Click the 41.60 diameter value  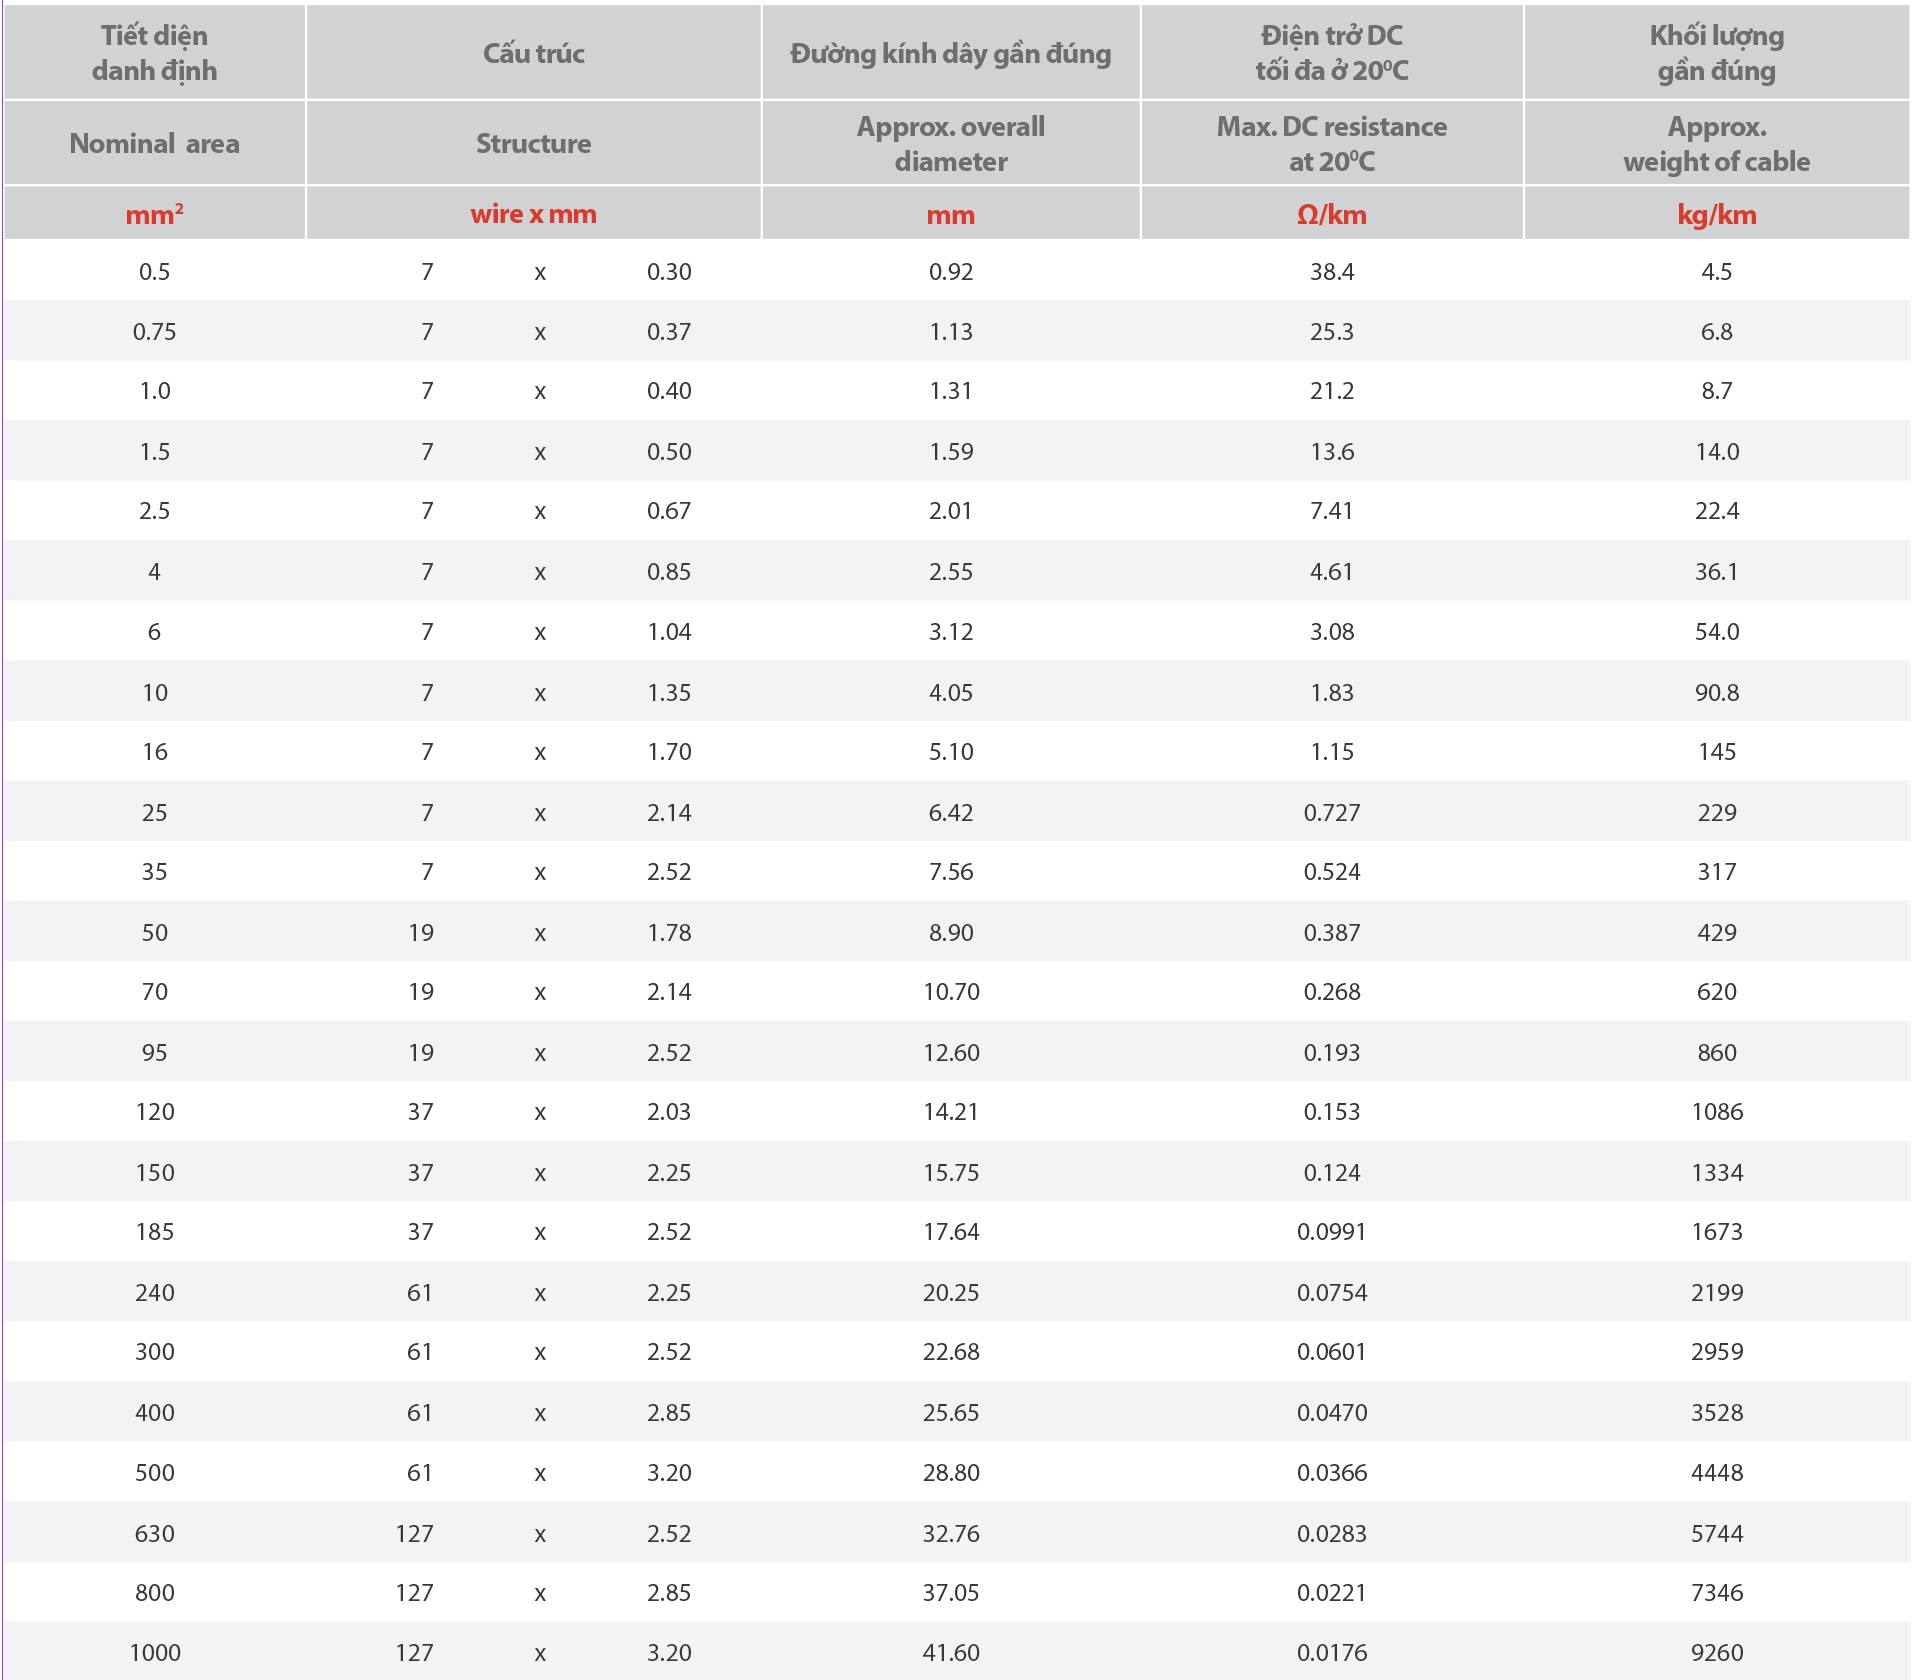950,1653
